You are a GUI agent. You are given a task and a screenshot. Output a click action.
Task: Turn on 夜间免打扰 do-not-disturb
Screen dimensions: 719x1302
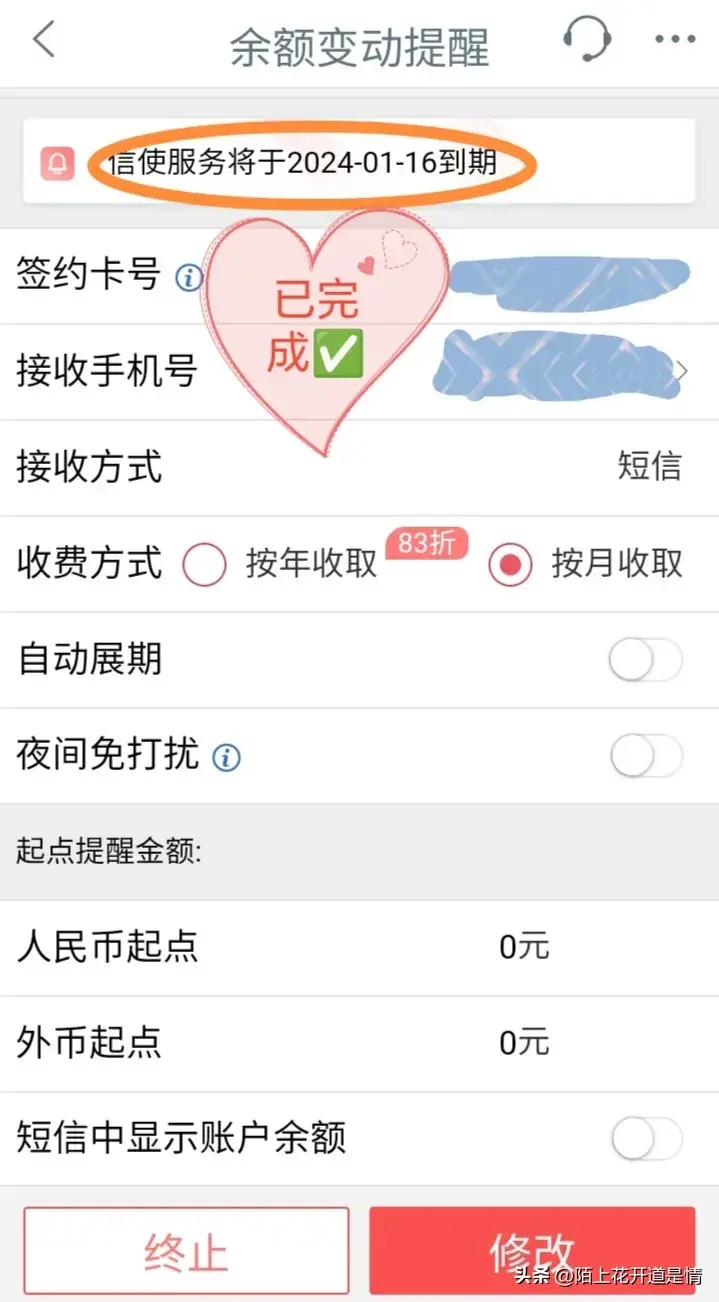pyautogui.click(x=644, y=757)
